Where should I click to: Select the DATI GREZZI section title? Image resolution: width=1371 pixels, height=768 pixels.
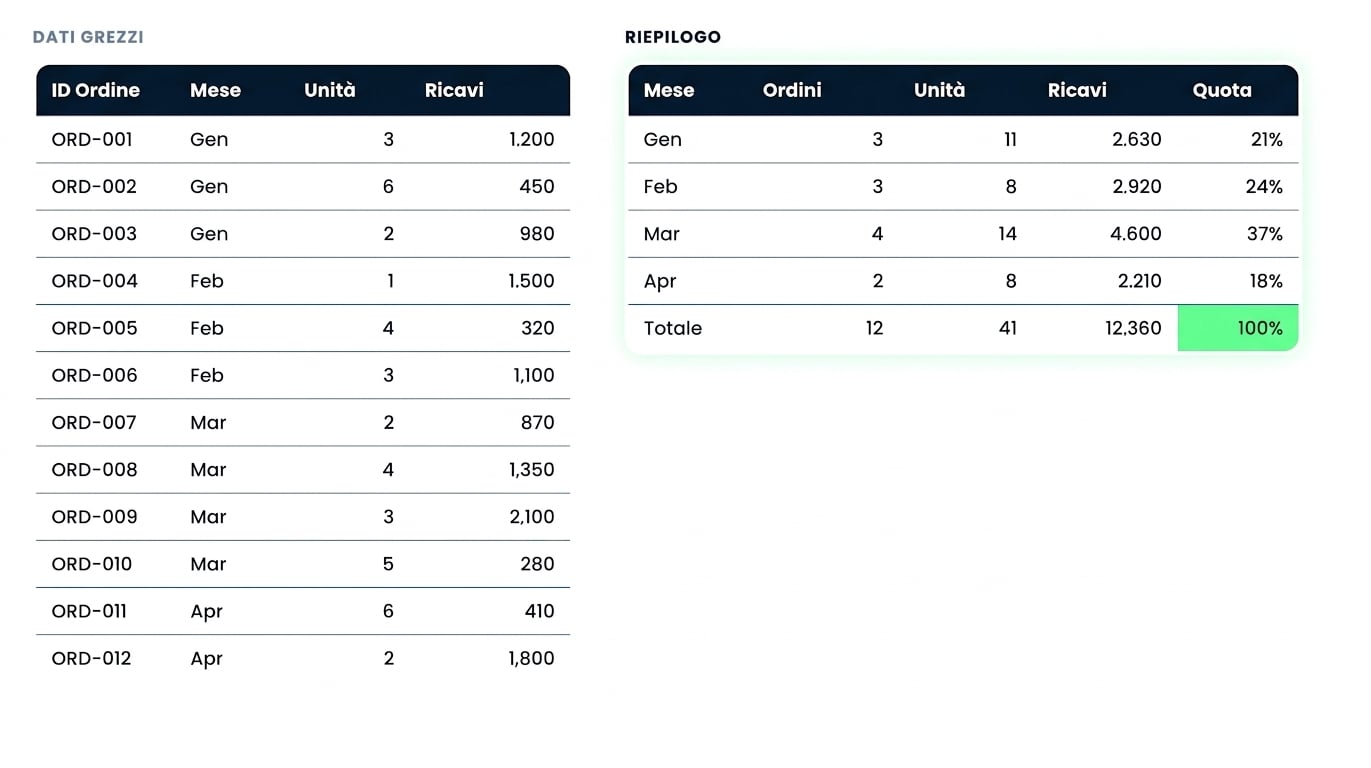(x=88, y=37)
